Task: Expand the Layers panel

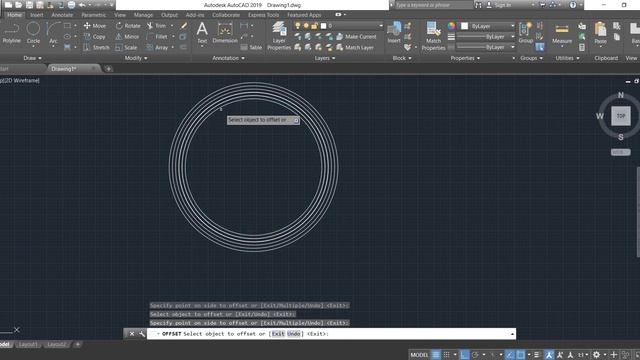Action: (324, 58)
